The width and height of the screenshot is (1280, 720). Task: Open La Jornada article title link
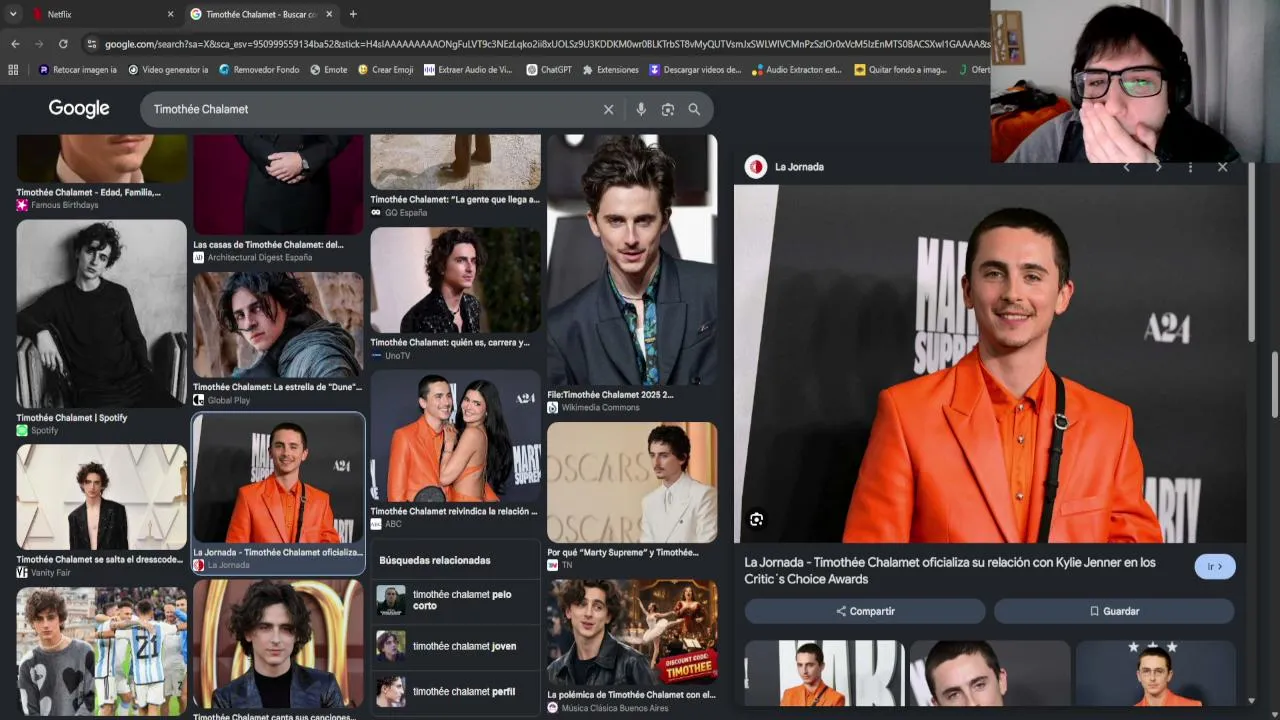(950, 570)
